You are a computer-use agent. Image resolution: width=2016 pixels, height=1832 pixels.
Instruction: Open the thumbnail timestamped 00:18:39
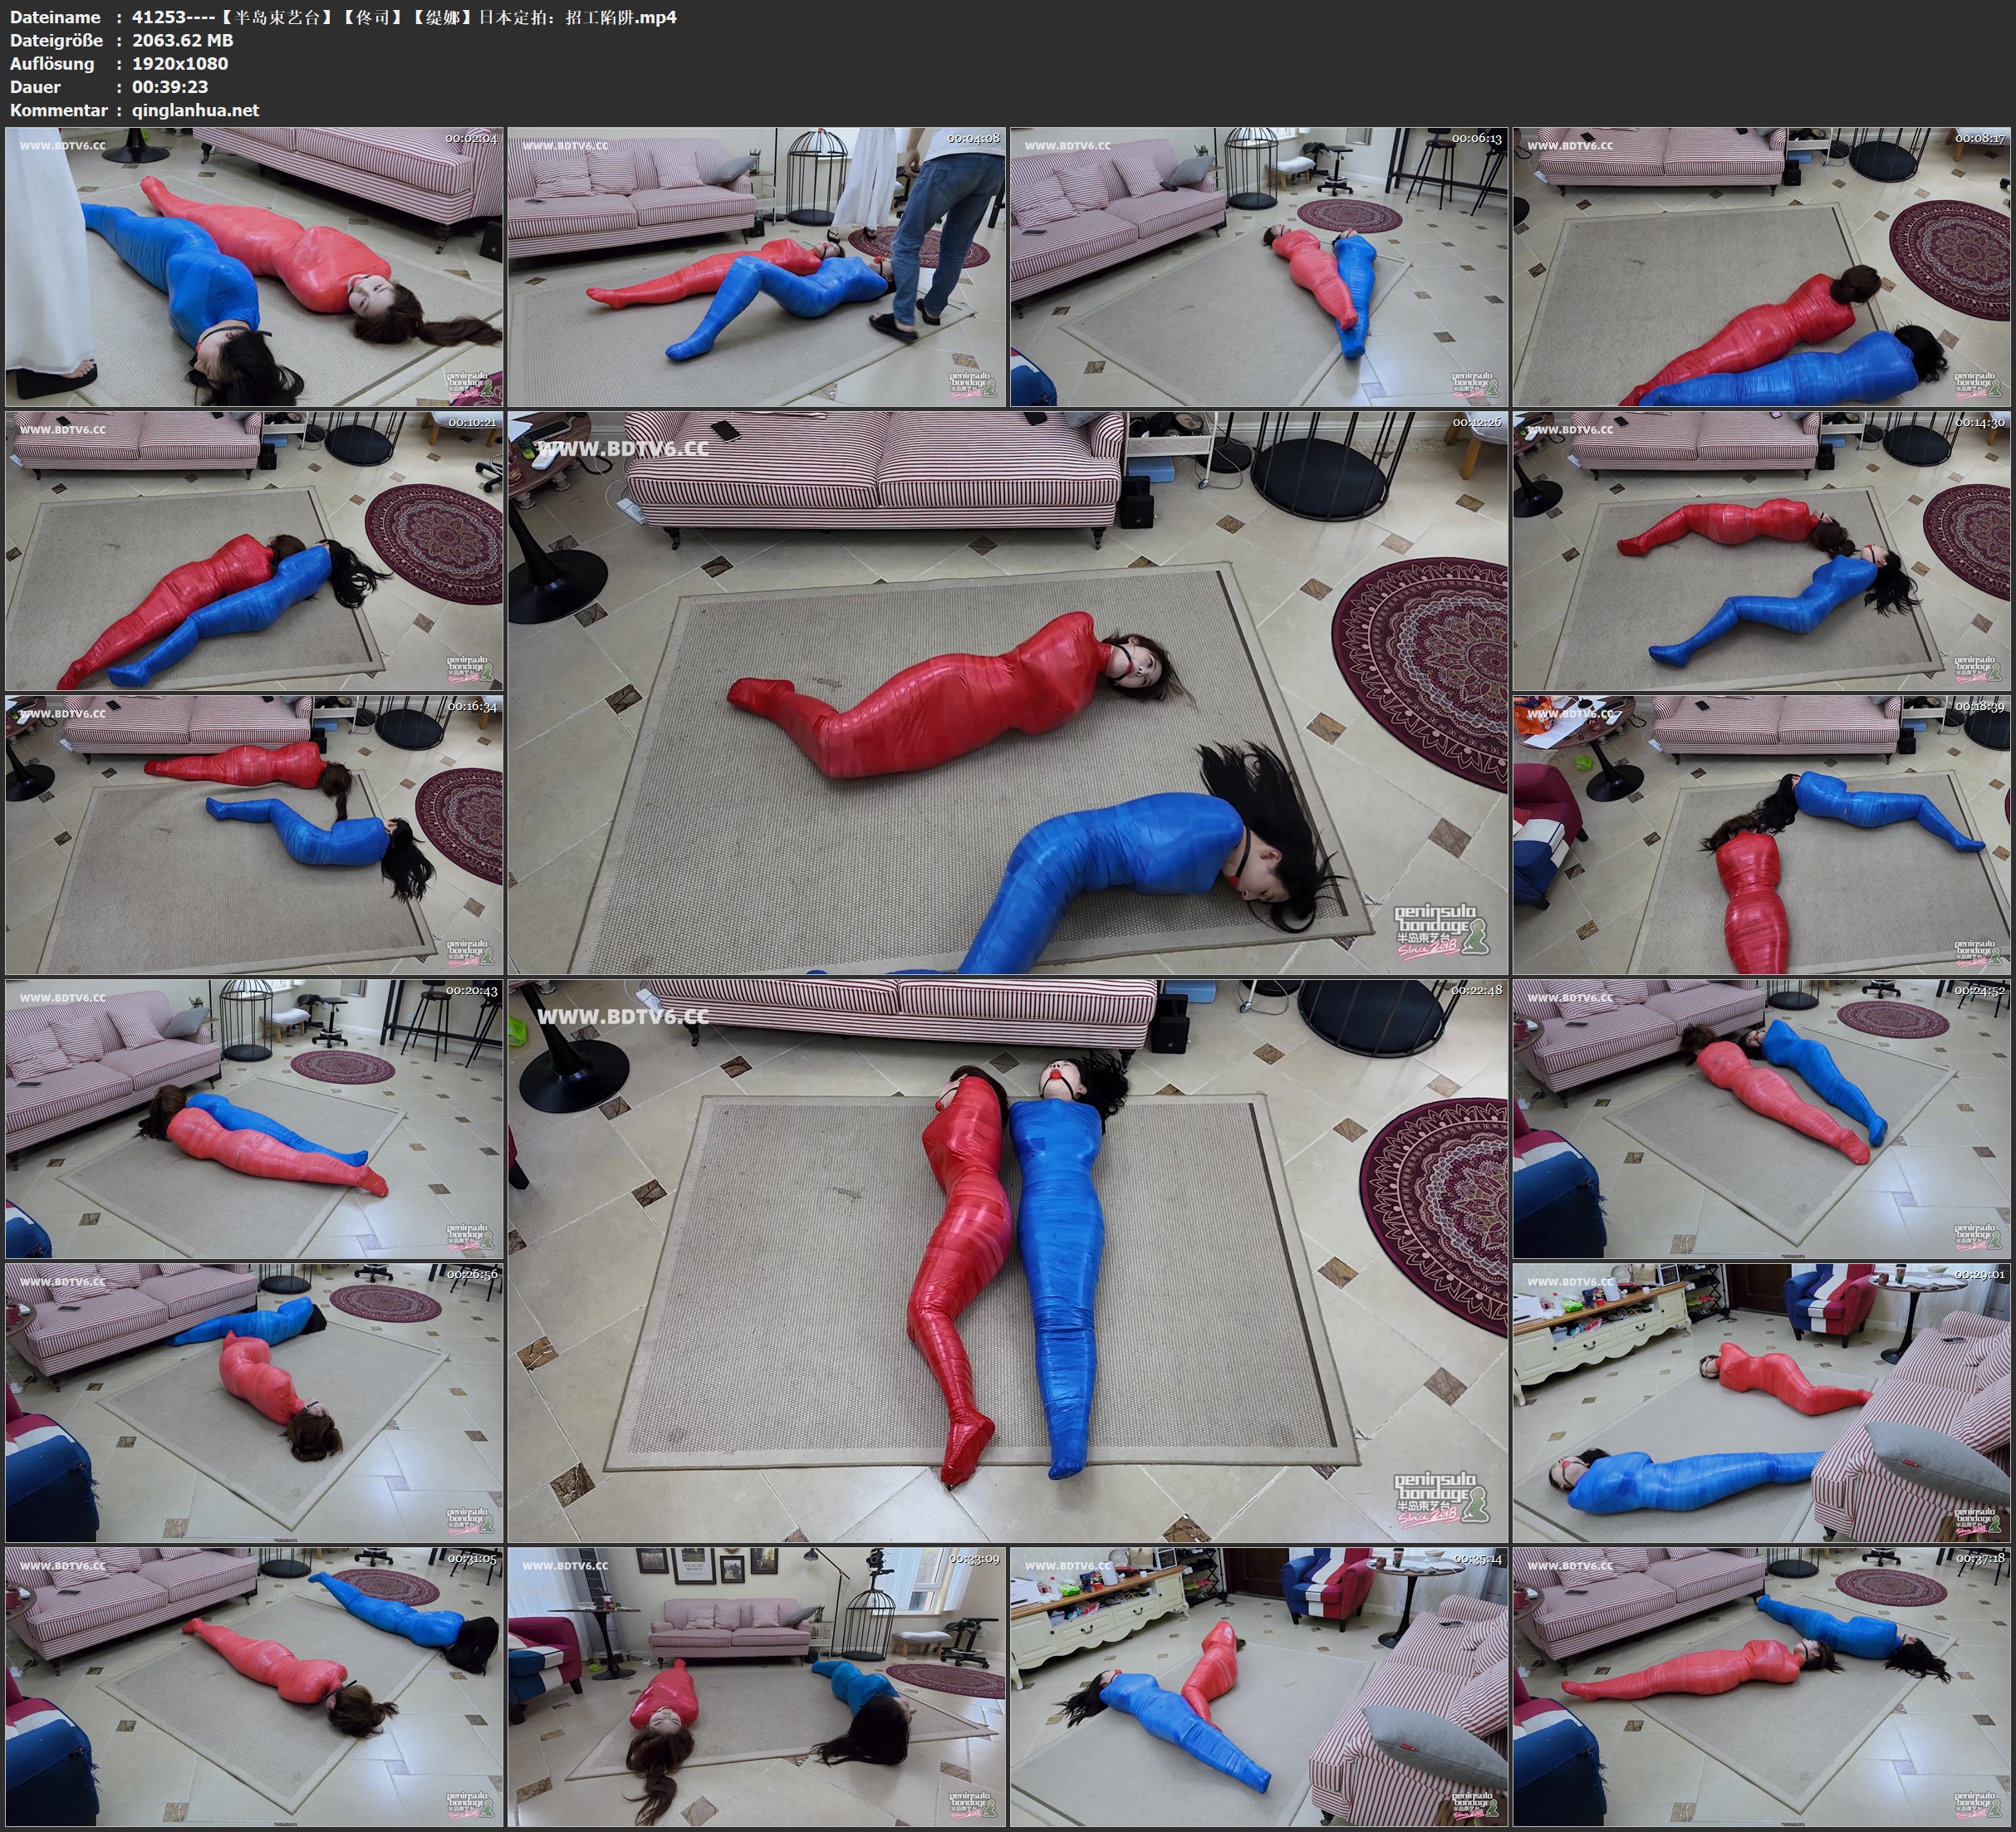[1761, 835]
